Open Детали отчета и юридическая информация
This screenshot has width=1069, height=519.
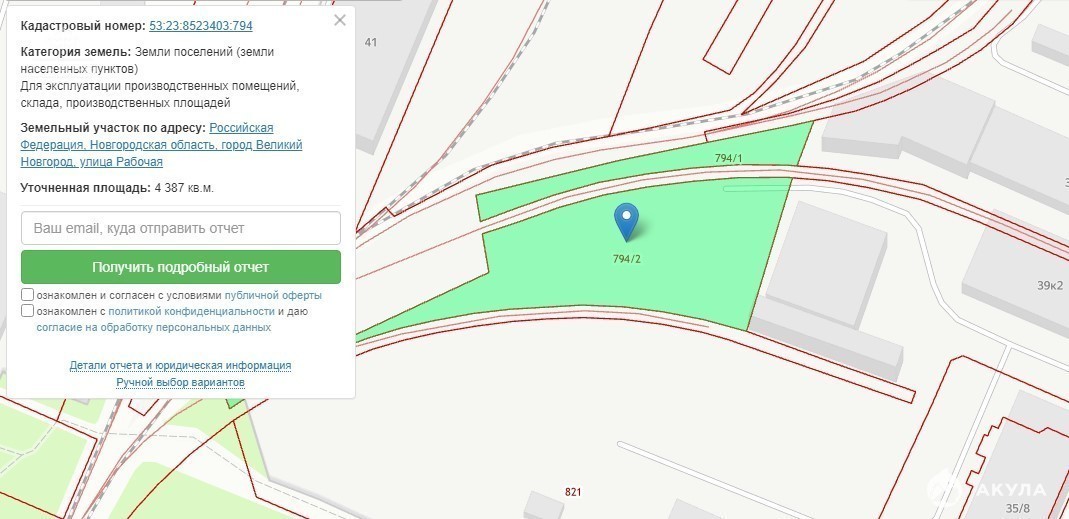click(x=180, y=365)
